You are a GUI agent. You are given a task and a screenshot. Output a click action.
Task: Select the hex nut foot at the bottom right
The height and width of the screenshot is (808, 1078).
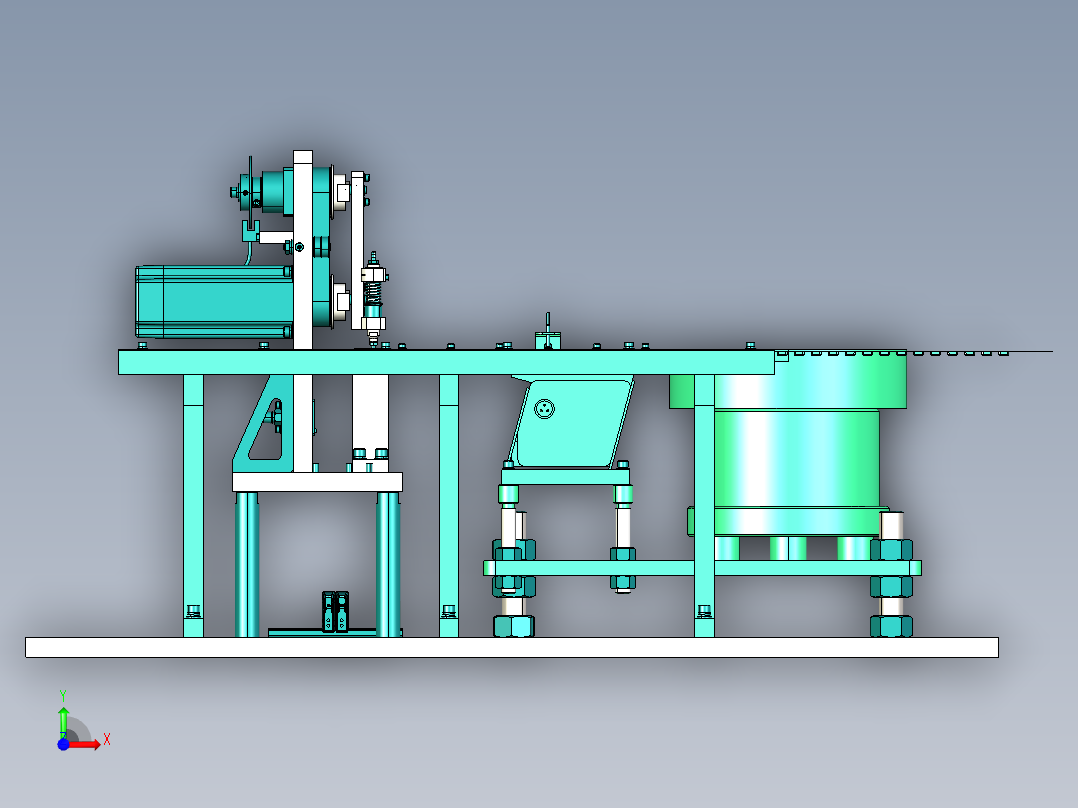(x=891, y=626)
